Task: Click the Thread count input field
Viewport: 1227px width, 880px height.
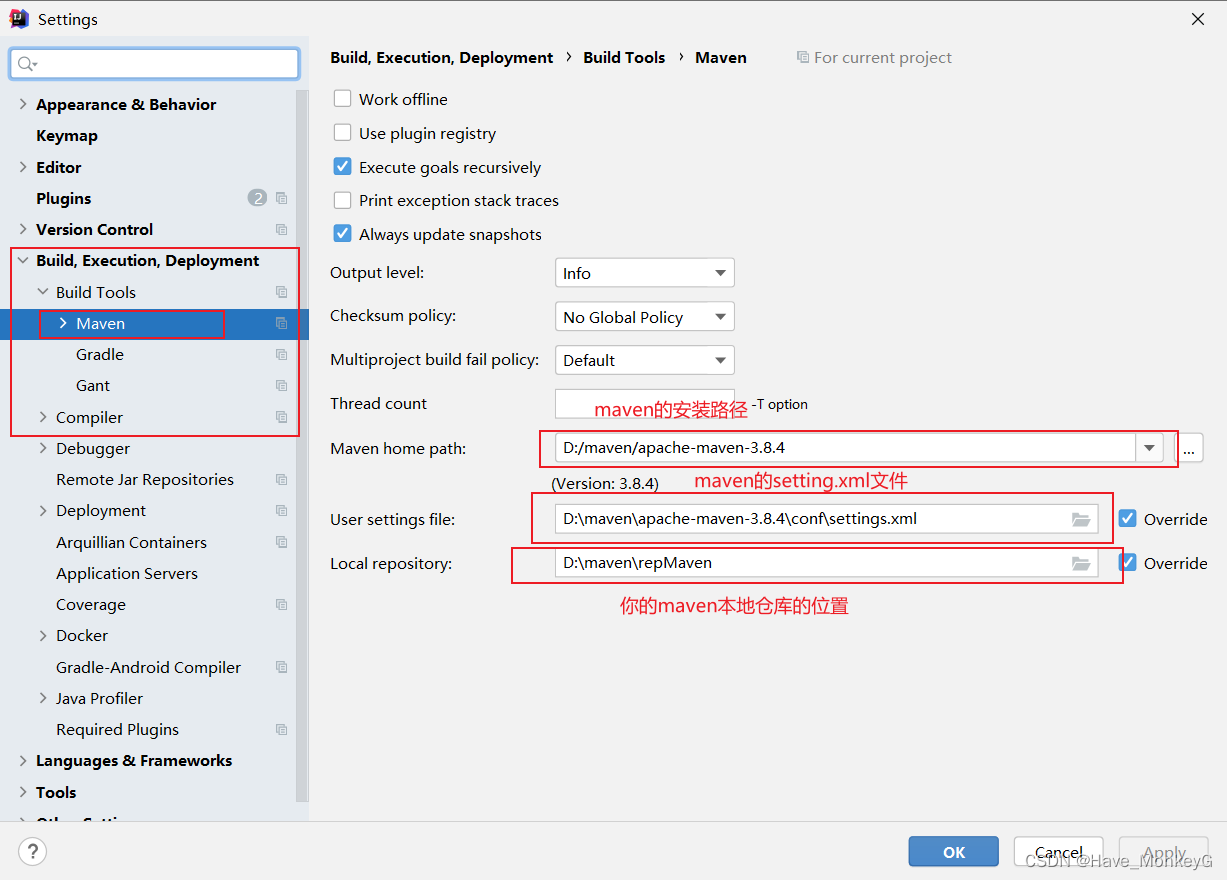Action: tap(645, 403)
